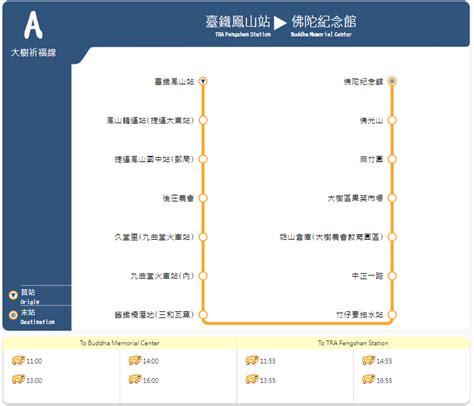474x406 pixels.
Task: Click the stop circle for 大樹區果菜市場
Action: click(x=392, y=198)
